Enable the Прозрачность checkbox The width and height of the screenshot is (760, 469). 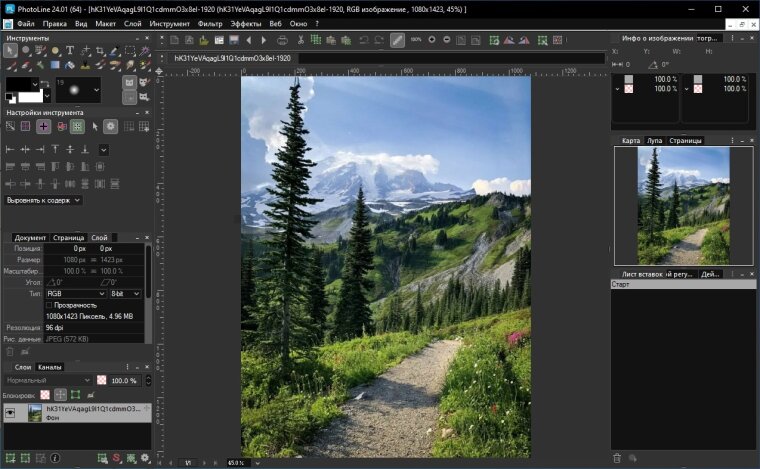click(50, 305)
